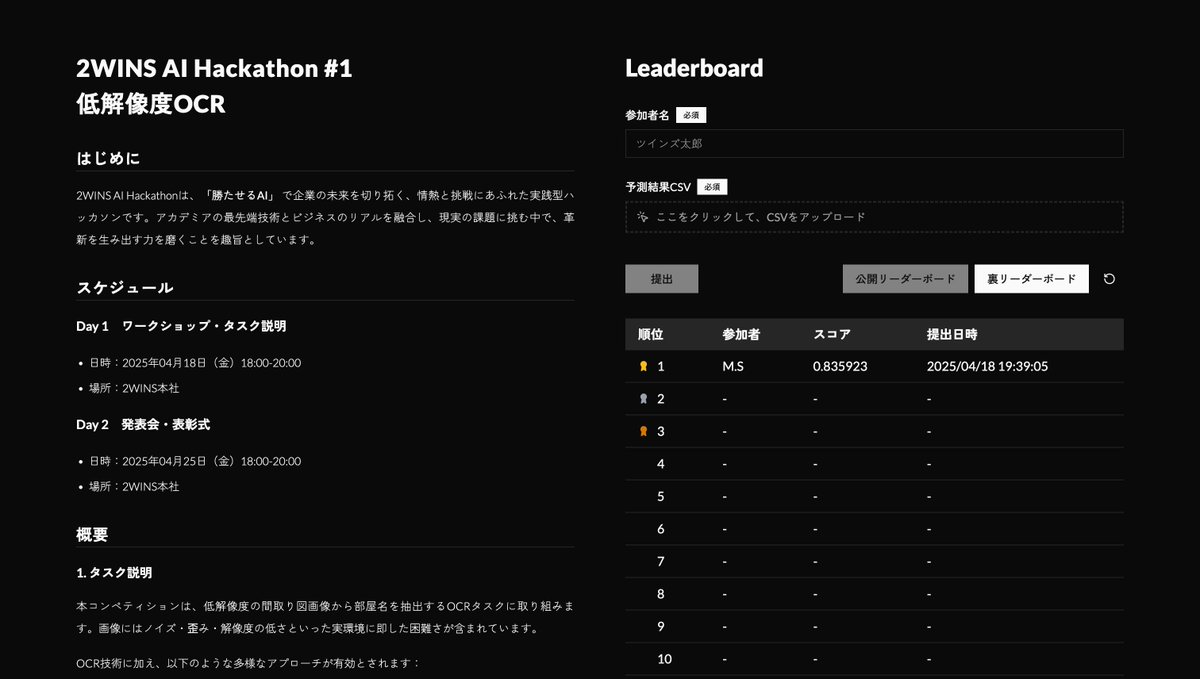Image resolution: width=1200 pixels, height=679 pixels.
Task: Click the 2025年04月18日 date line
Action: [x=195, y=363]
